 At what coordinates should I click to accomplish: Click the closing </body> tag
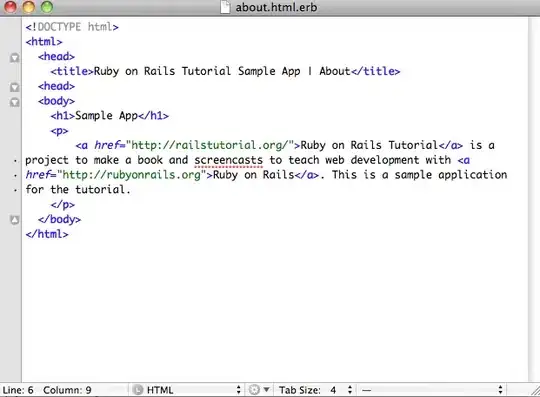click(59, 219)
